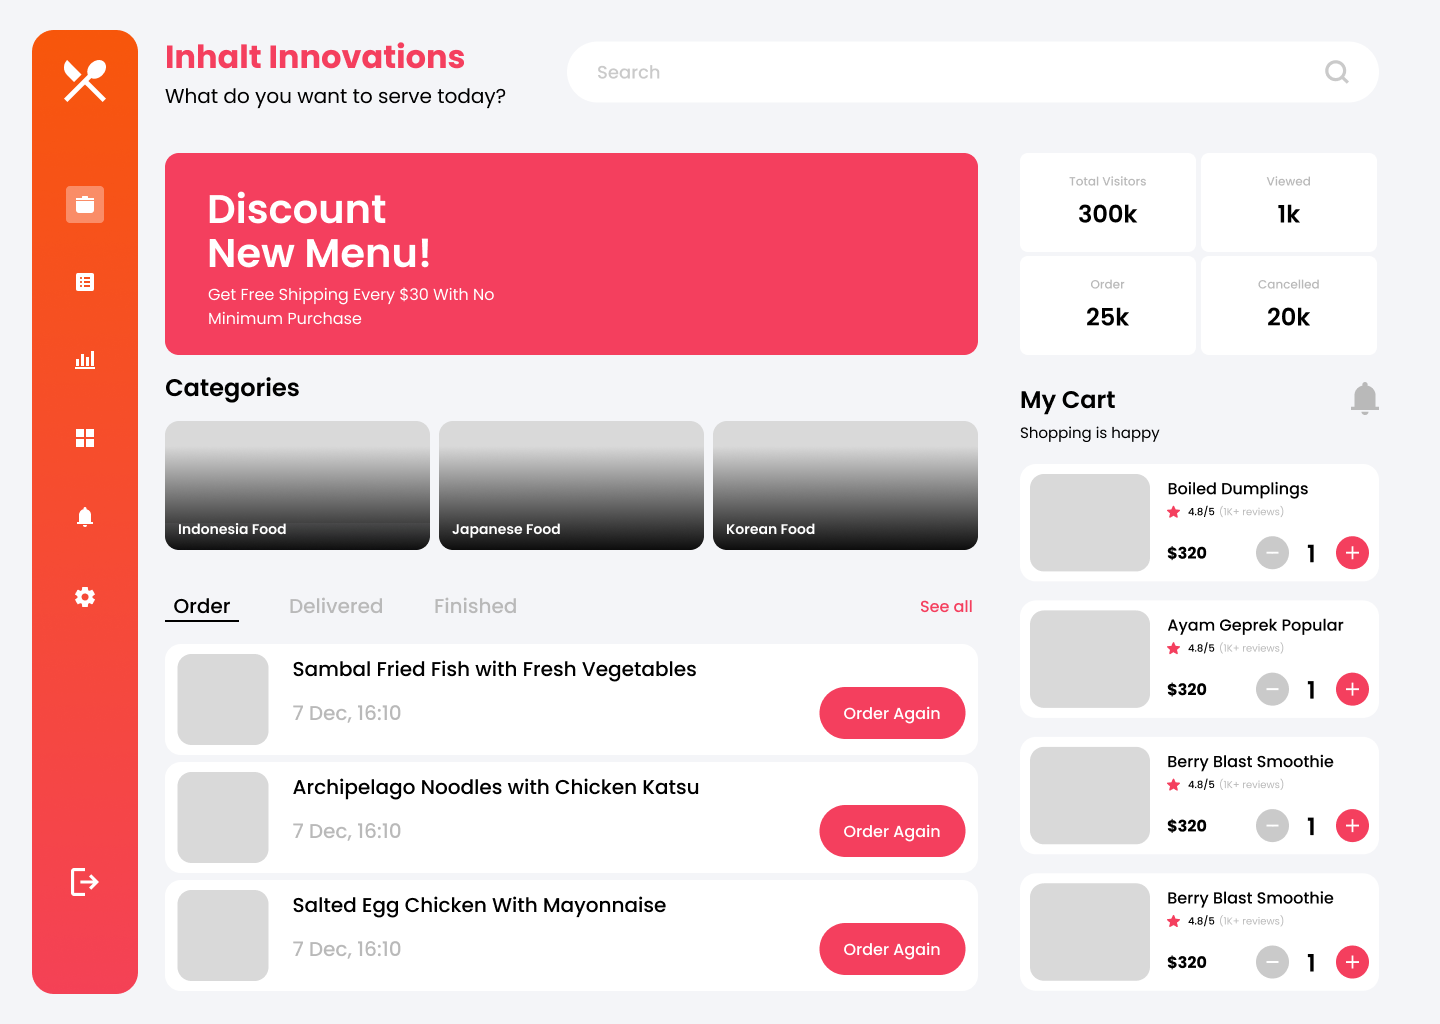The width and height of the screenshot is (1440, 1024).
Task: Click Order Again for Sambal Fried Fish
Action: click(x=892, y=713)
